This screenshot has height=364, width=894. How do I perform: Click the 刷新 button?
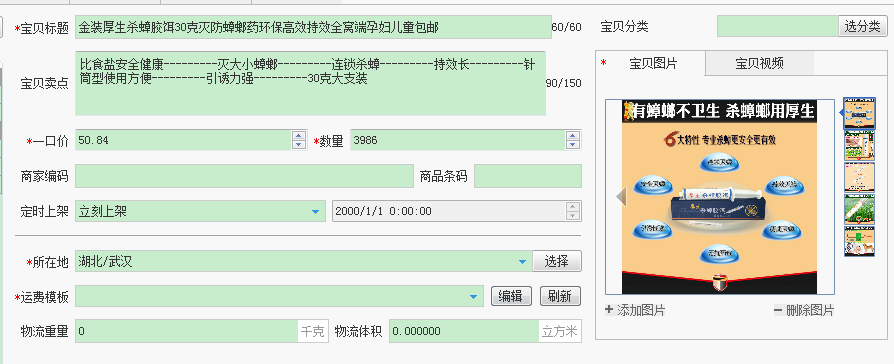click(x=560, y=296)
